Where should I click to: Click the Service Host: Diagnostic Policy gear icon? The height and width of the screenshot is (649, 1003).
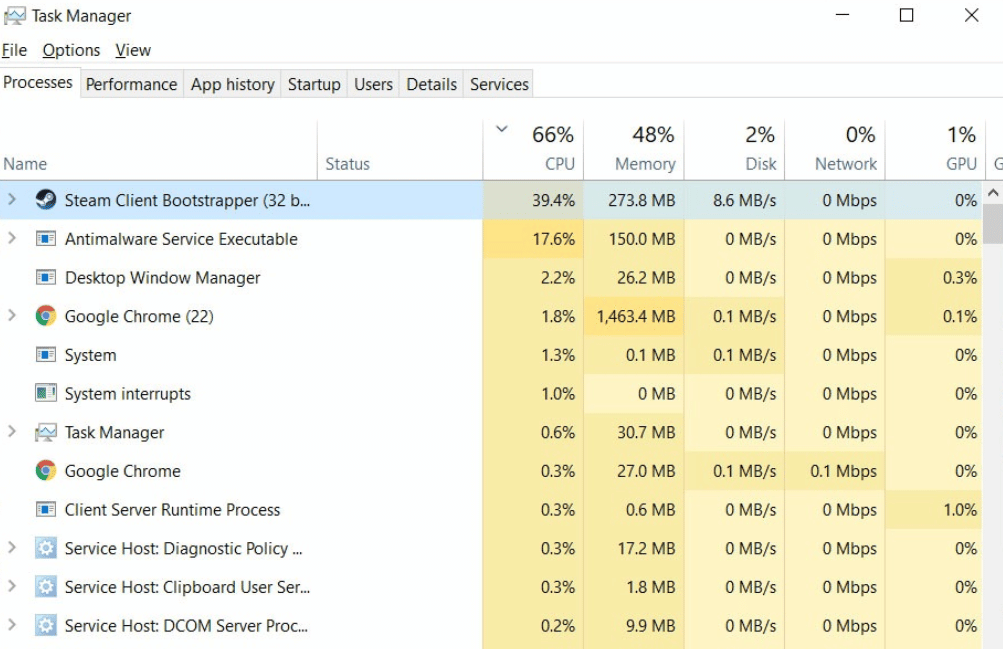[x=45, y=548]
